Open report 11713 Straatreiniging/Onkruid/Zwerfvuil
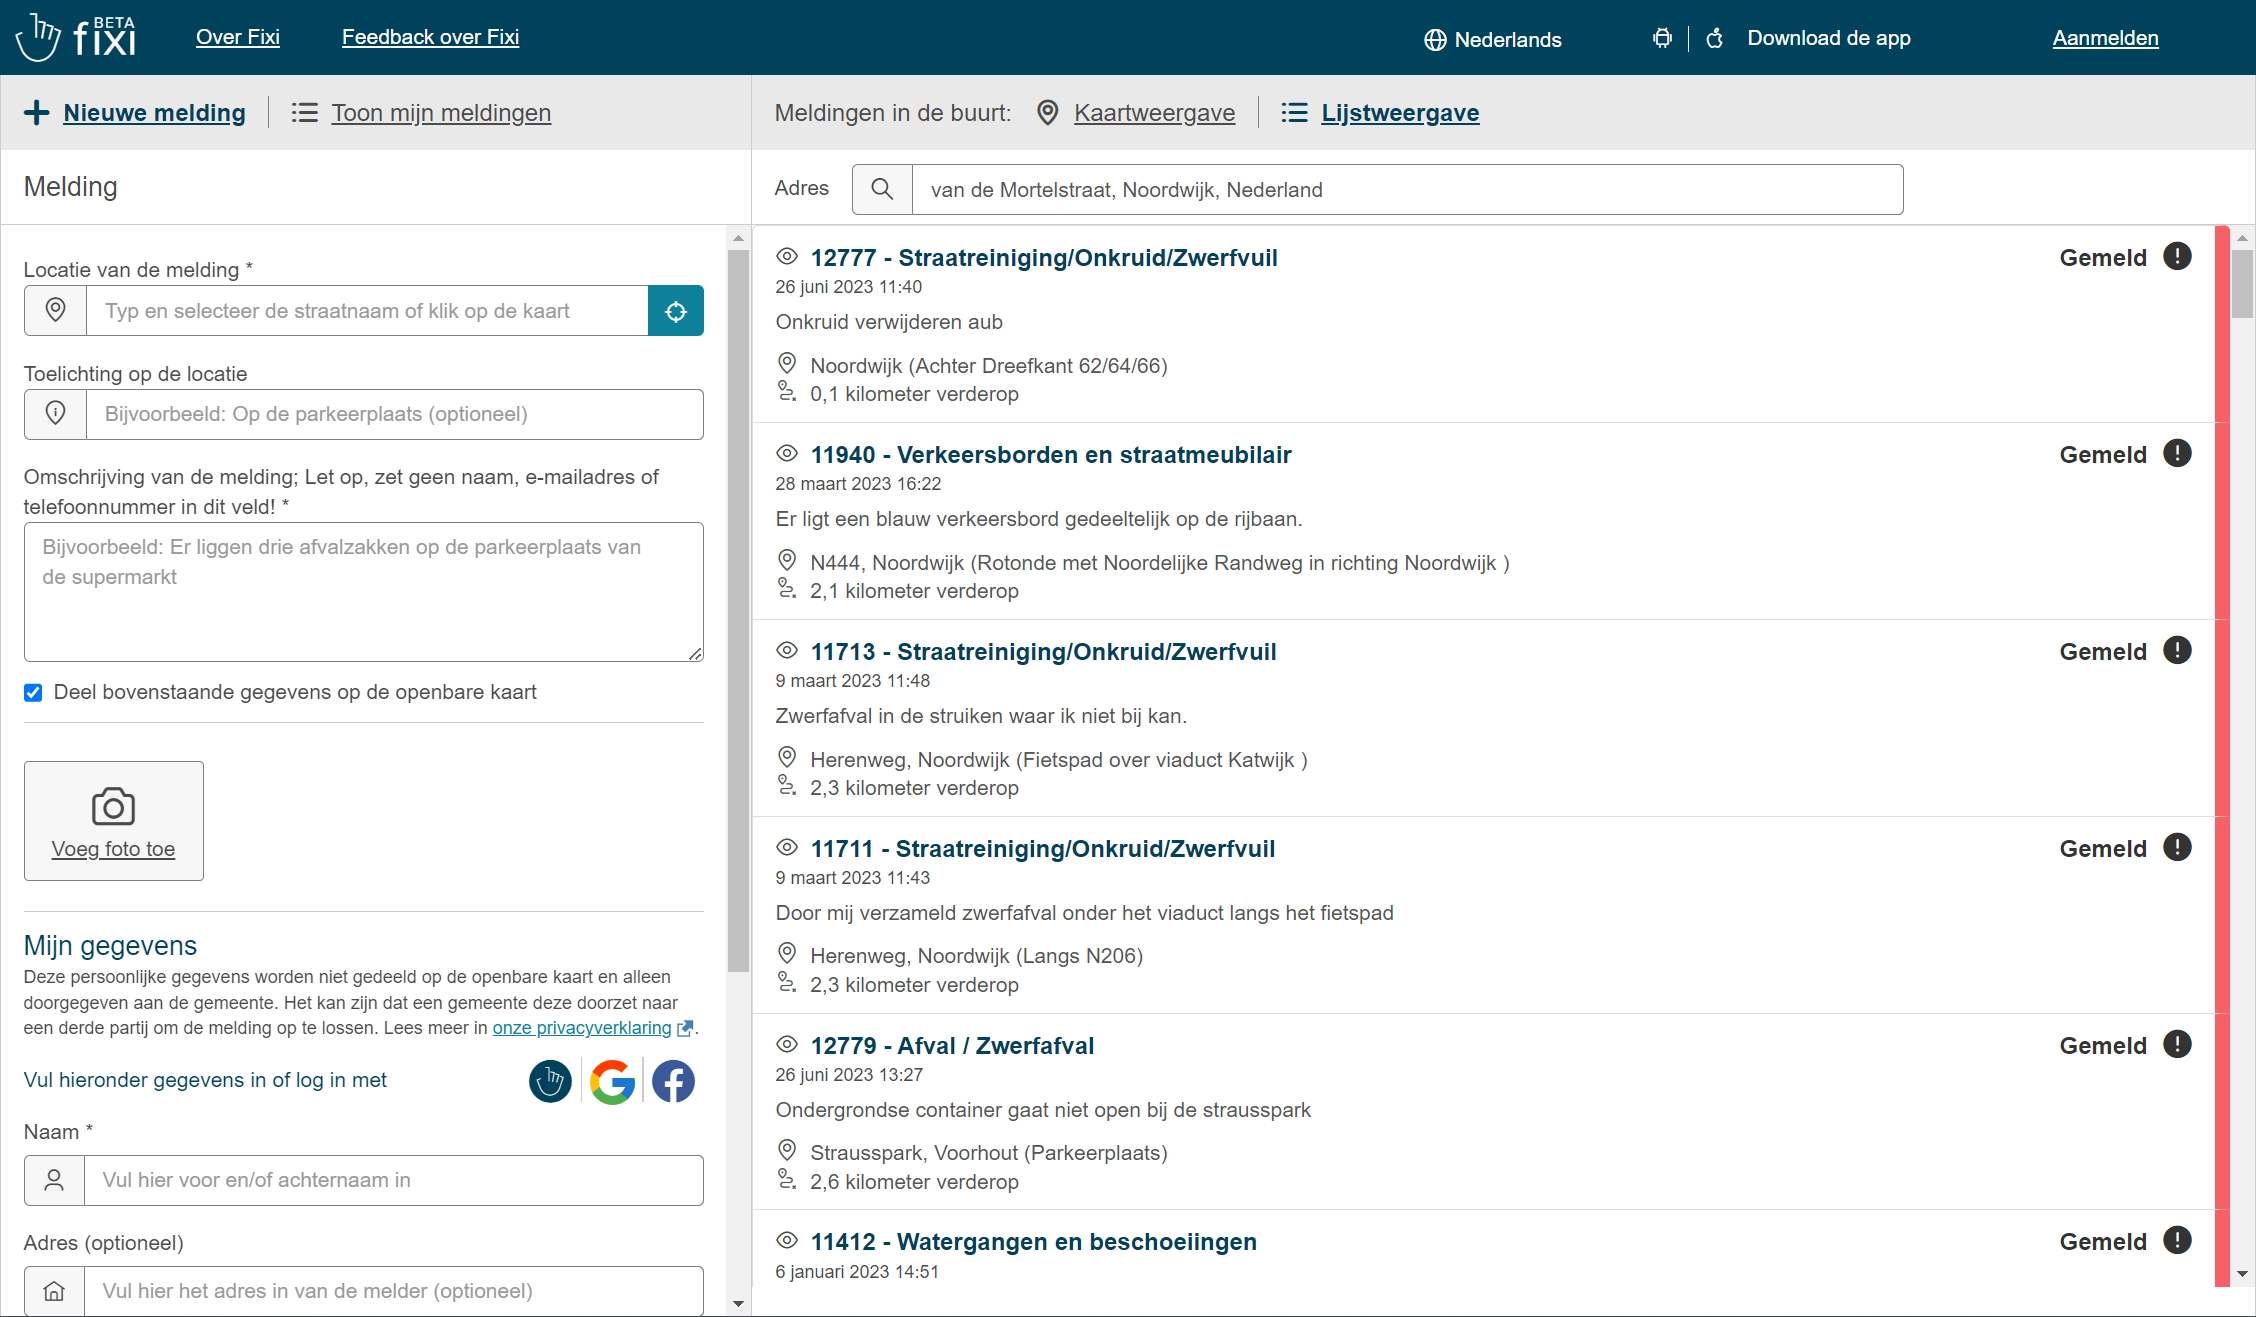 (x=1043, y=651)
